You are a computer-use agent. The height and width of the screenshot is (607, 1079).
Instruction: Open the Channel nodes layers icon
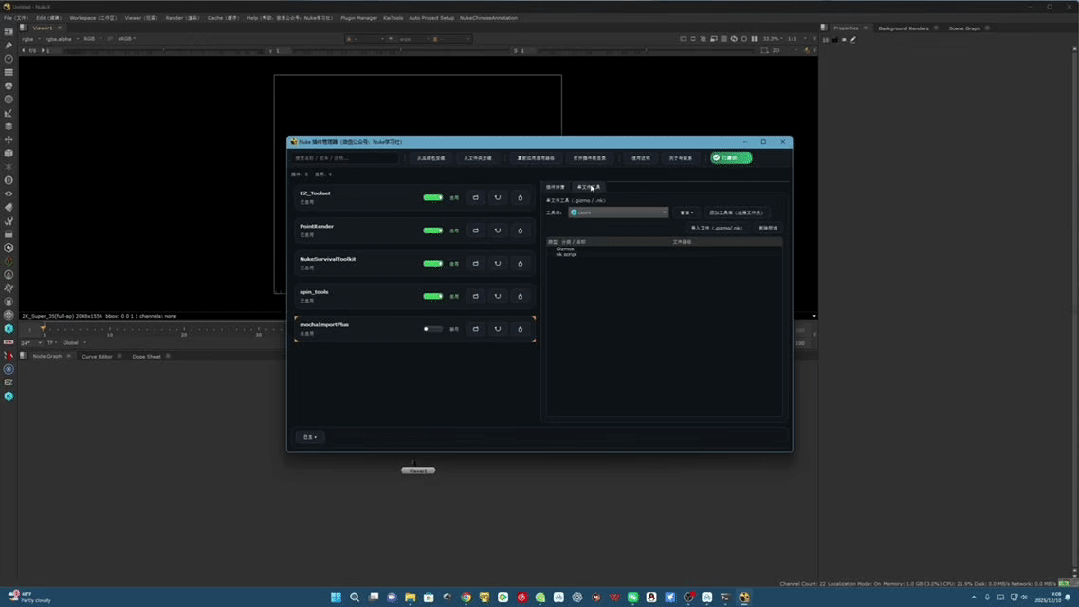click(8, 72)
